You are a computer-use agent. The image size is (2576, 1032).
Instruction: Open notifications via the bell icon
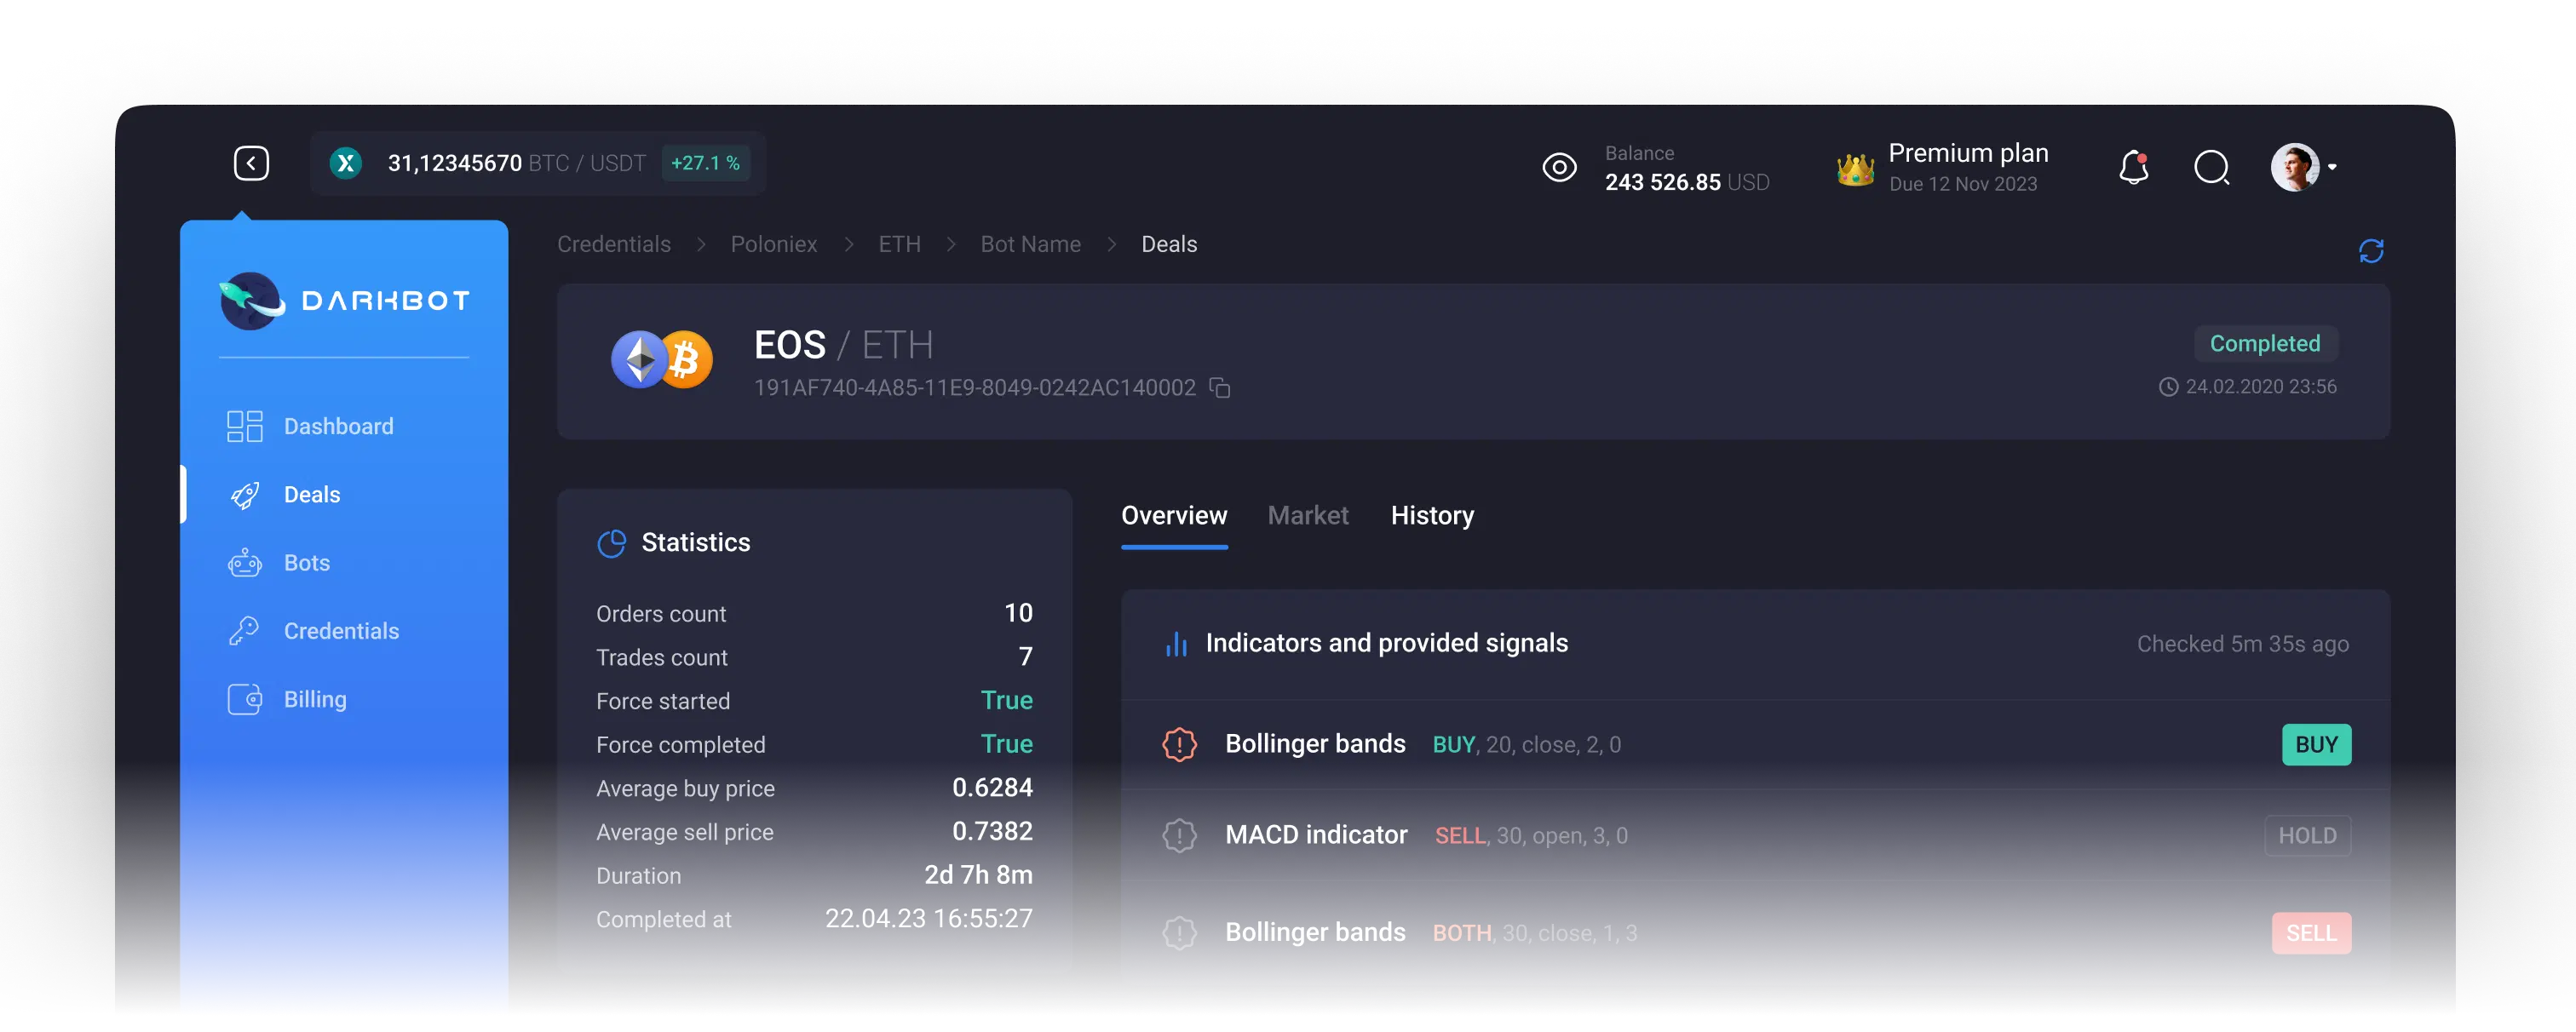(x=2133, y=168)
